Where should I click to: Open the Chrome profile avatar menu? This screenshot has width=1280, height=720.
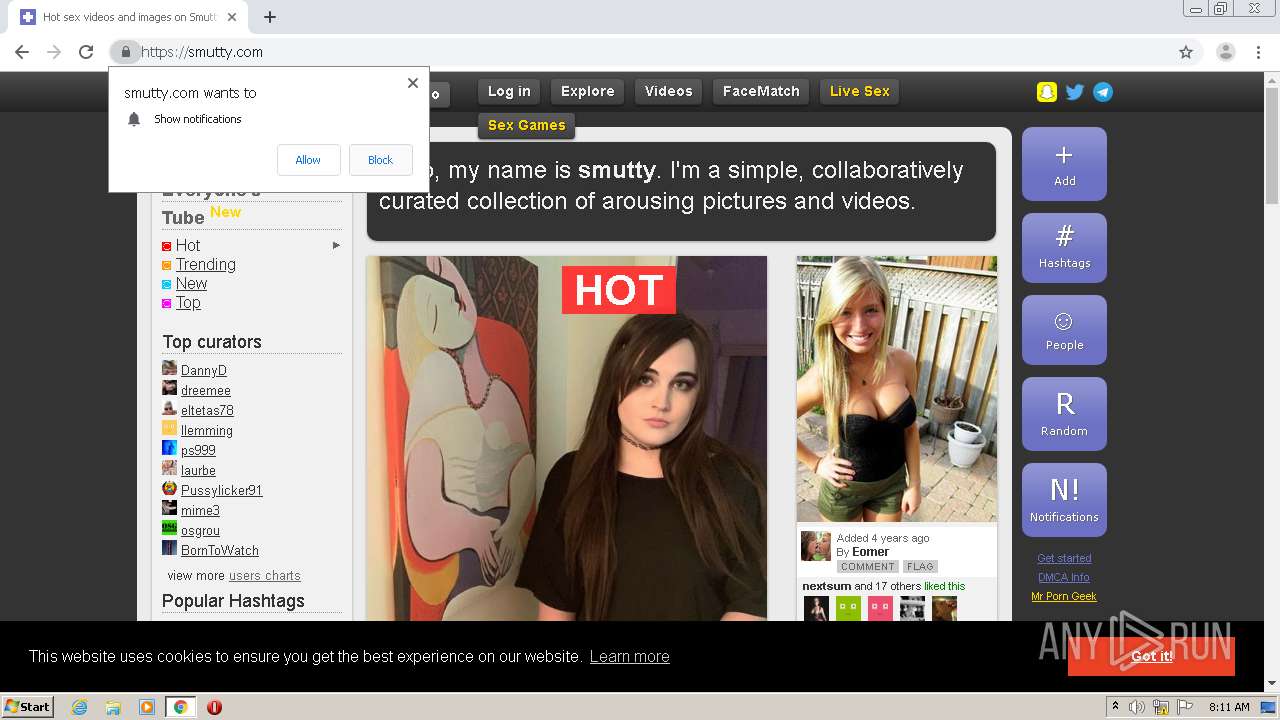pyautogui.click(x=1225, y=52)
